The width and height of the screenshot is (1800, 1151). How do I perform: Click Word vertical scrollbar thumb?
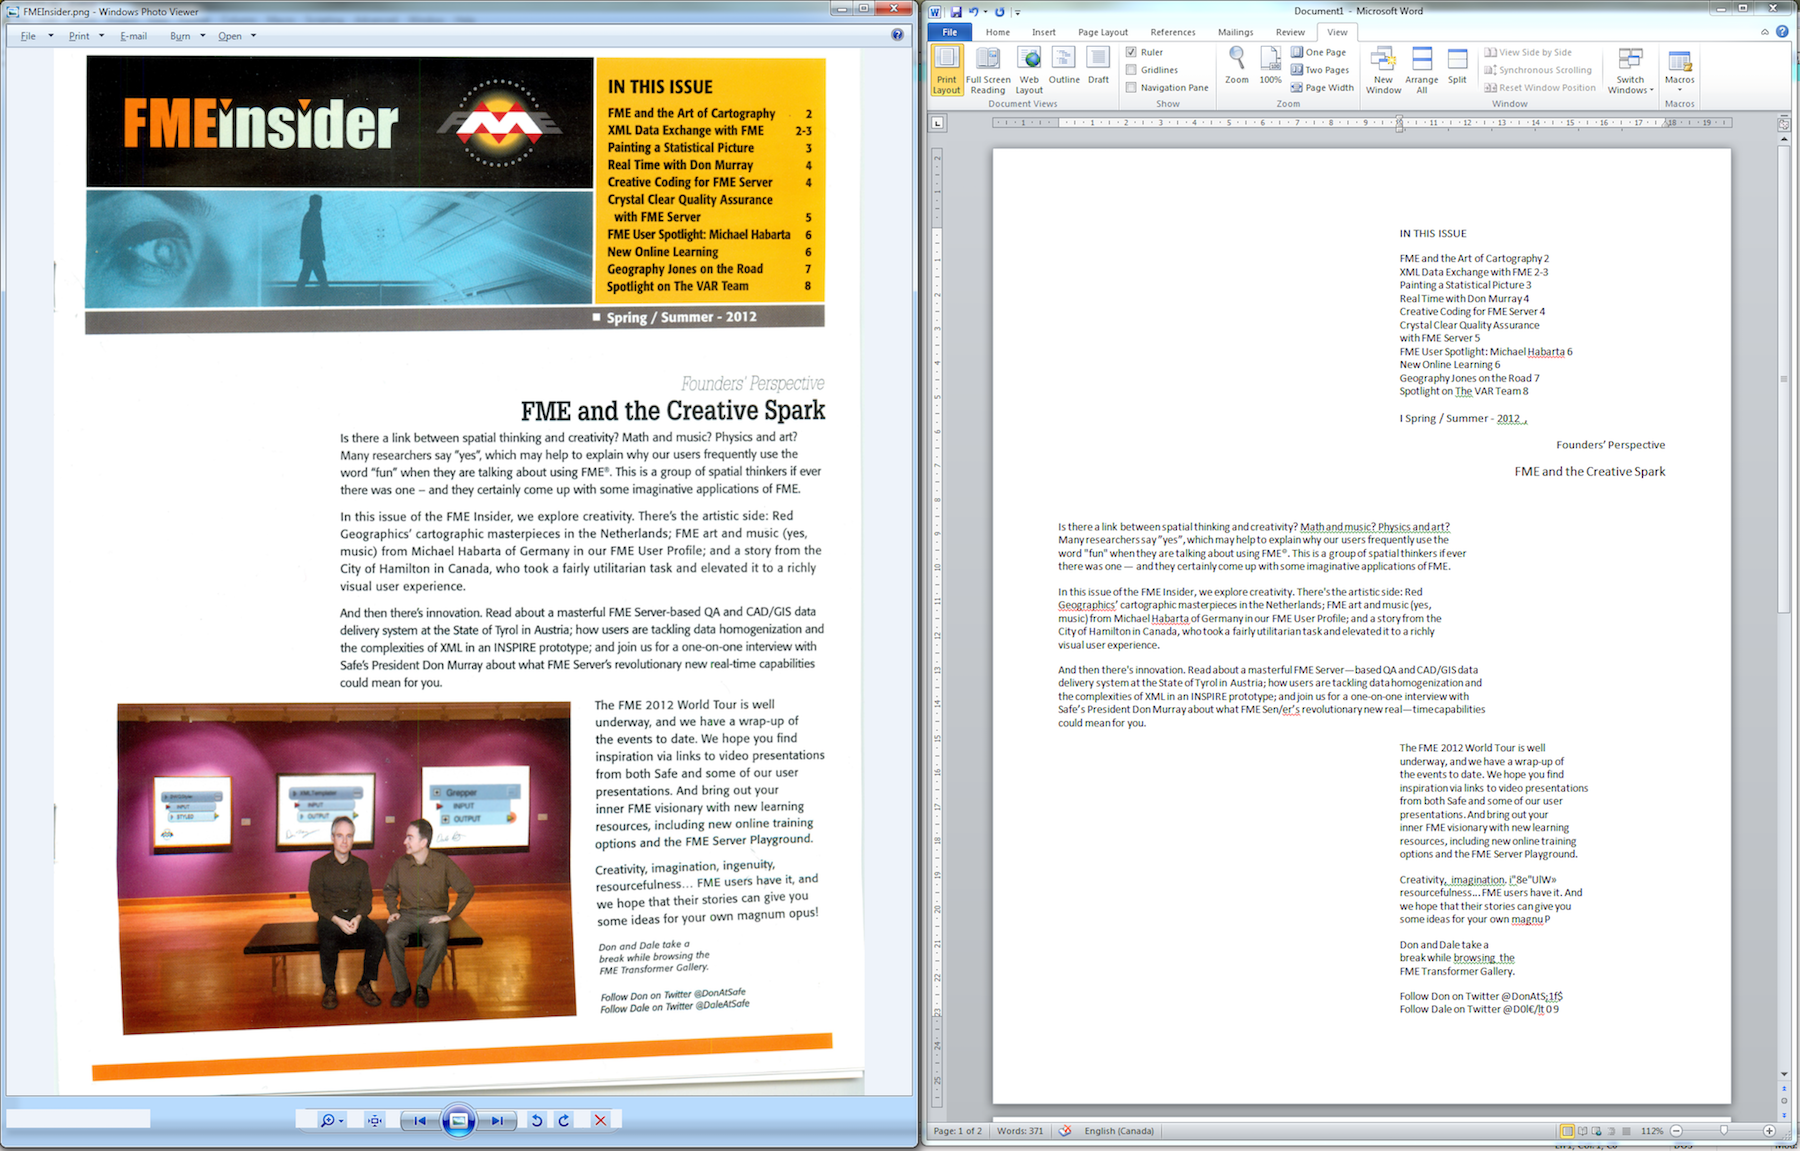[1784, 378]
